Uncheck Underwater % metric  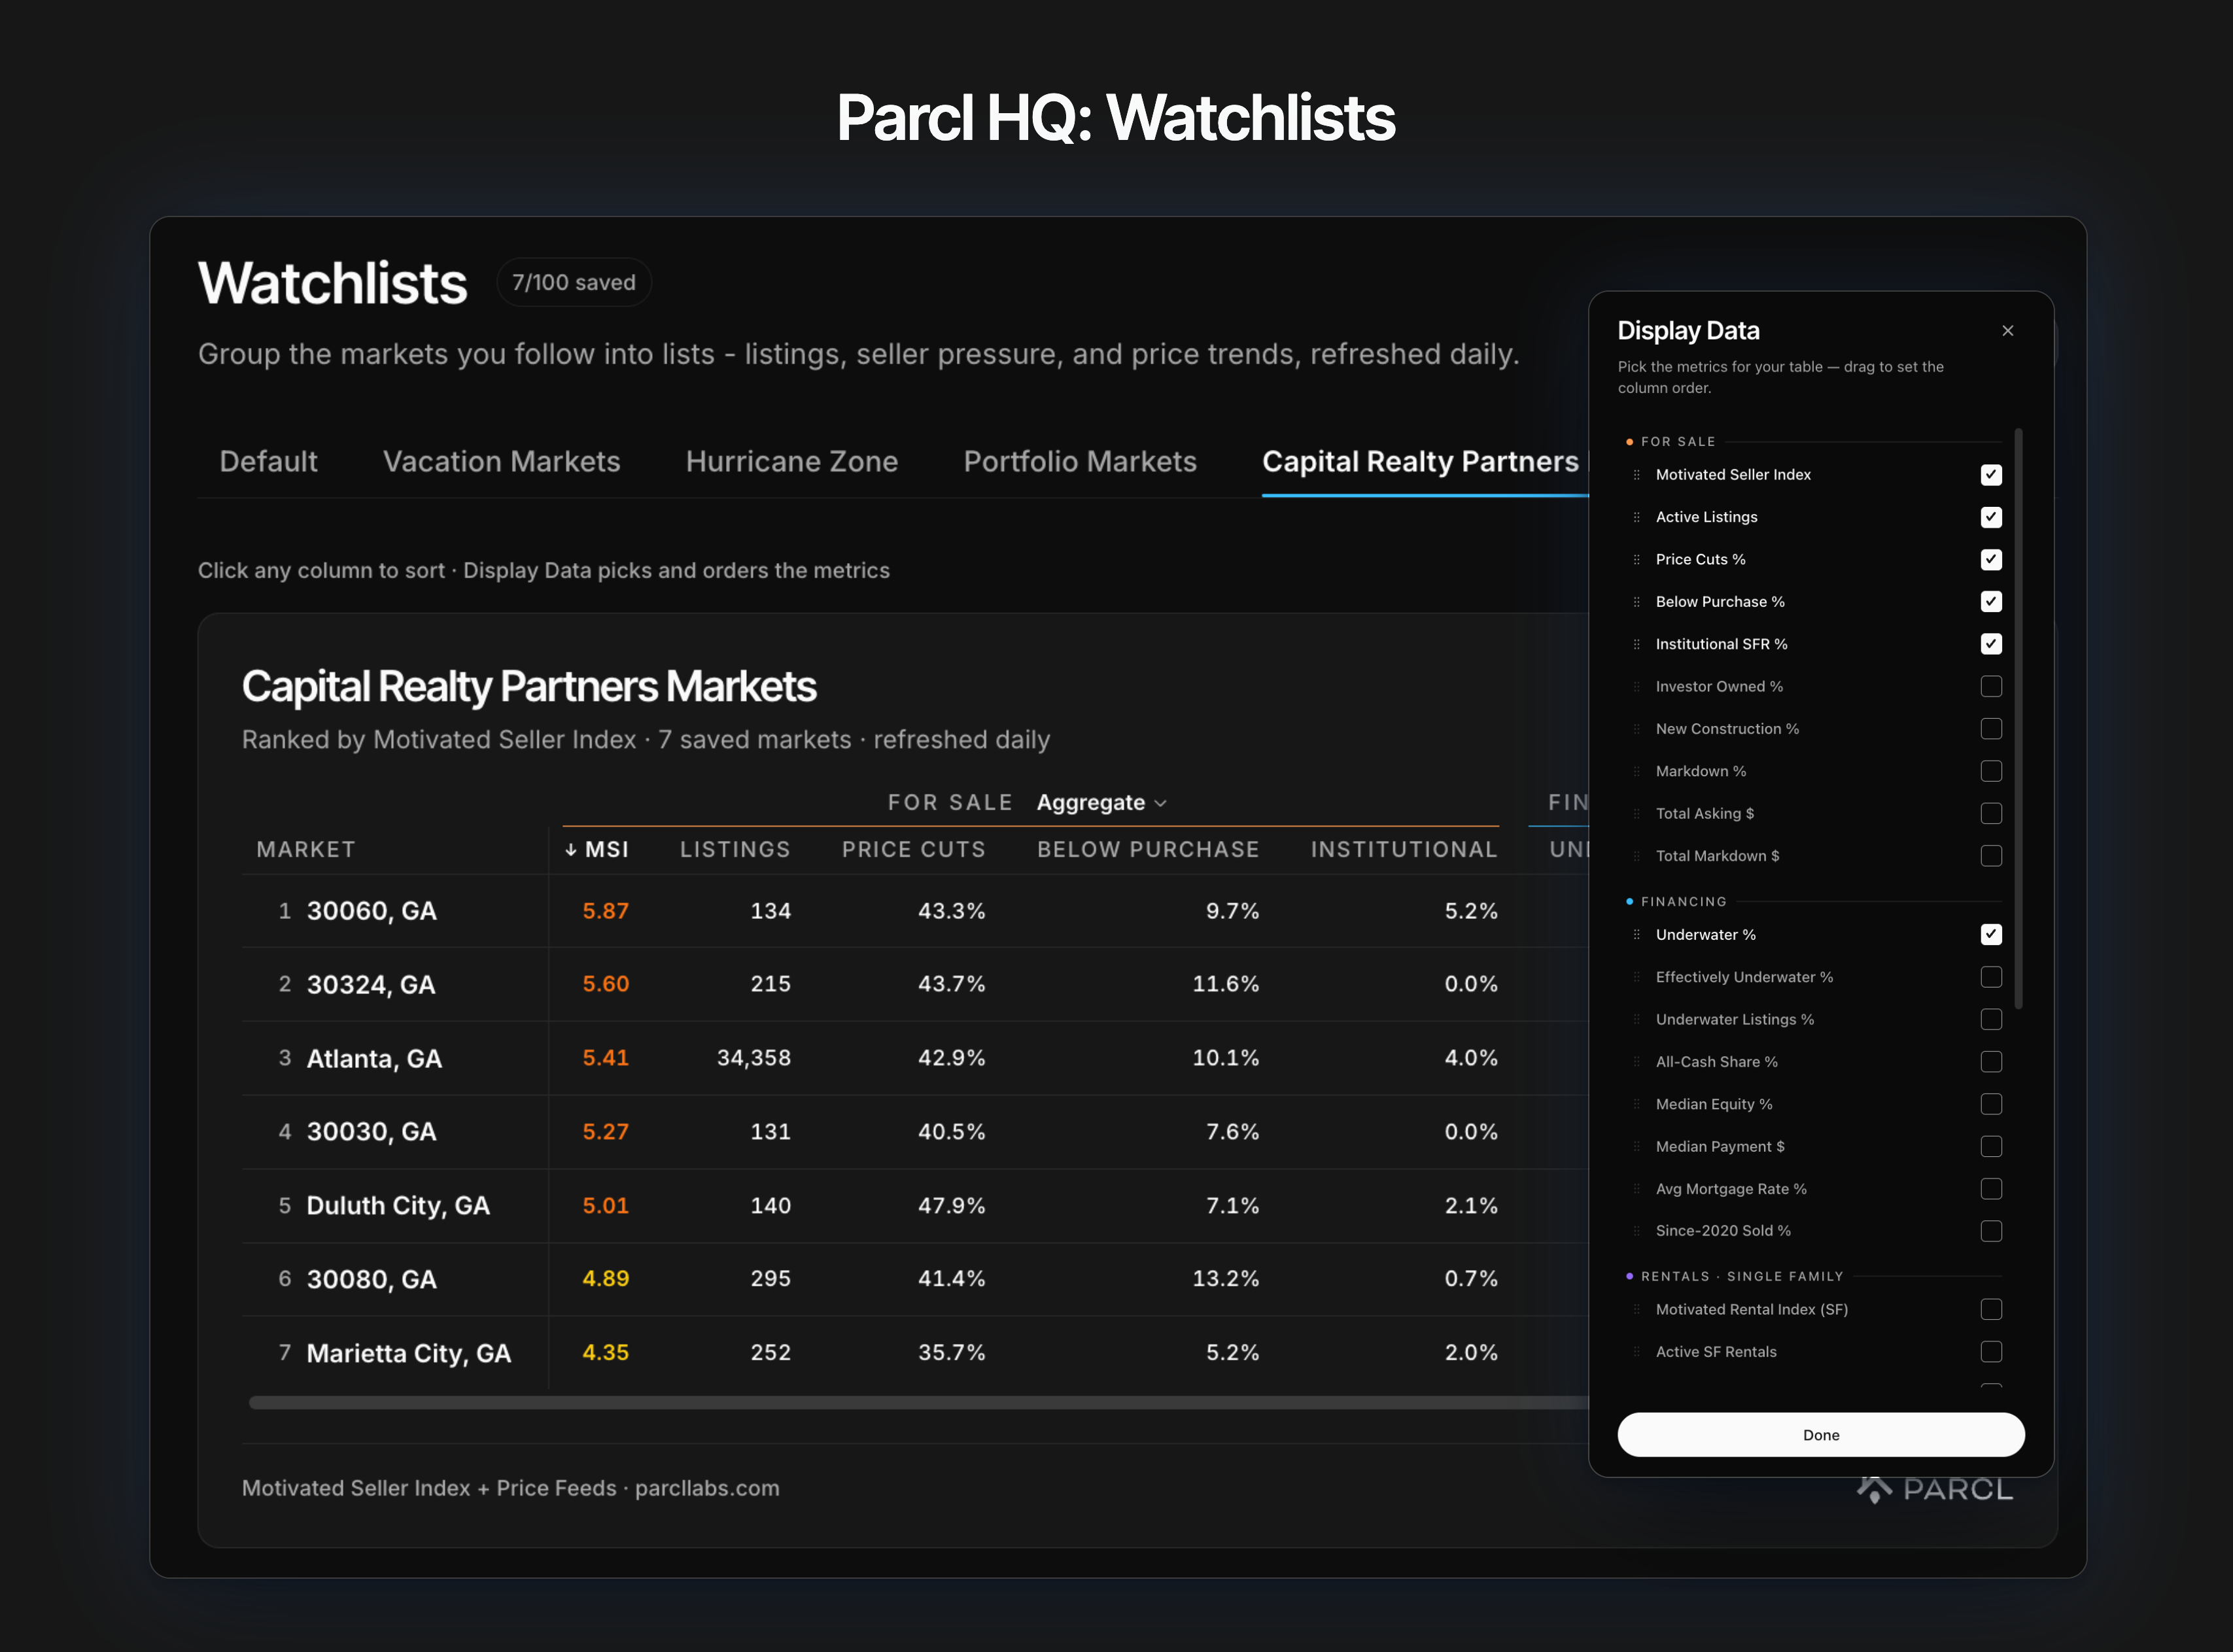coord(1991,935)
